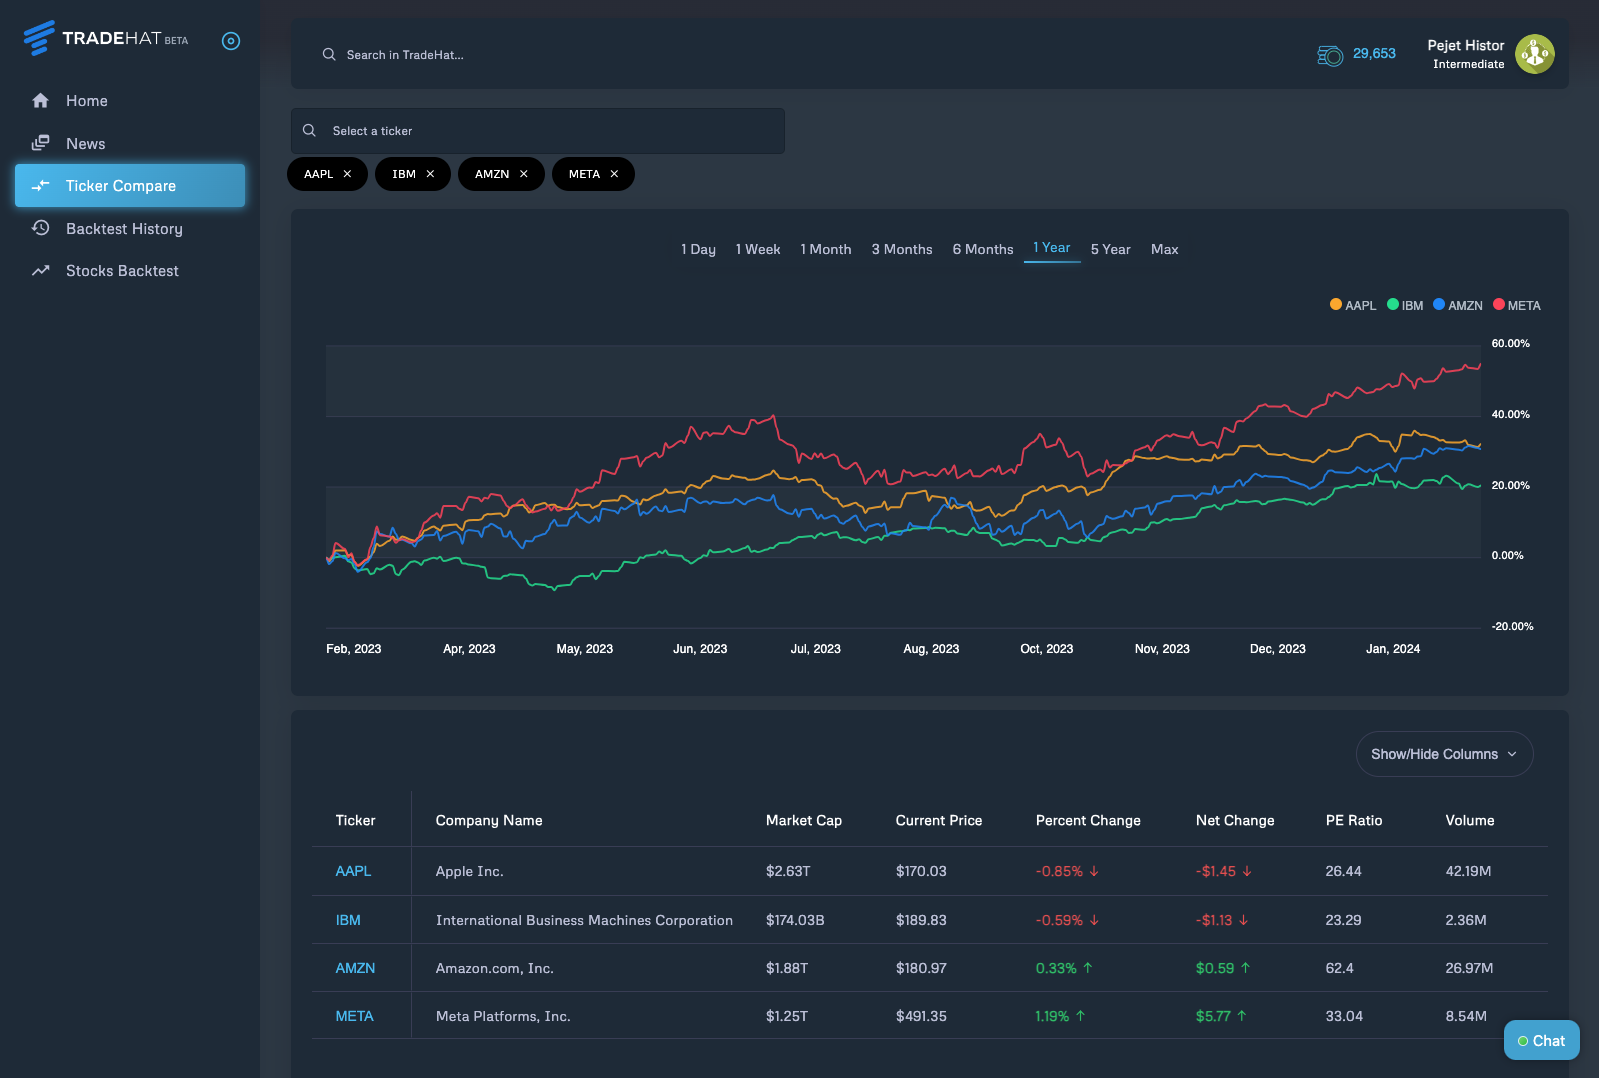Remove the META ticker chip
Viewport: 1599px width, 1078px height.
point(614,174)
